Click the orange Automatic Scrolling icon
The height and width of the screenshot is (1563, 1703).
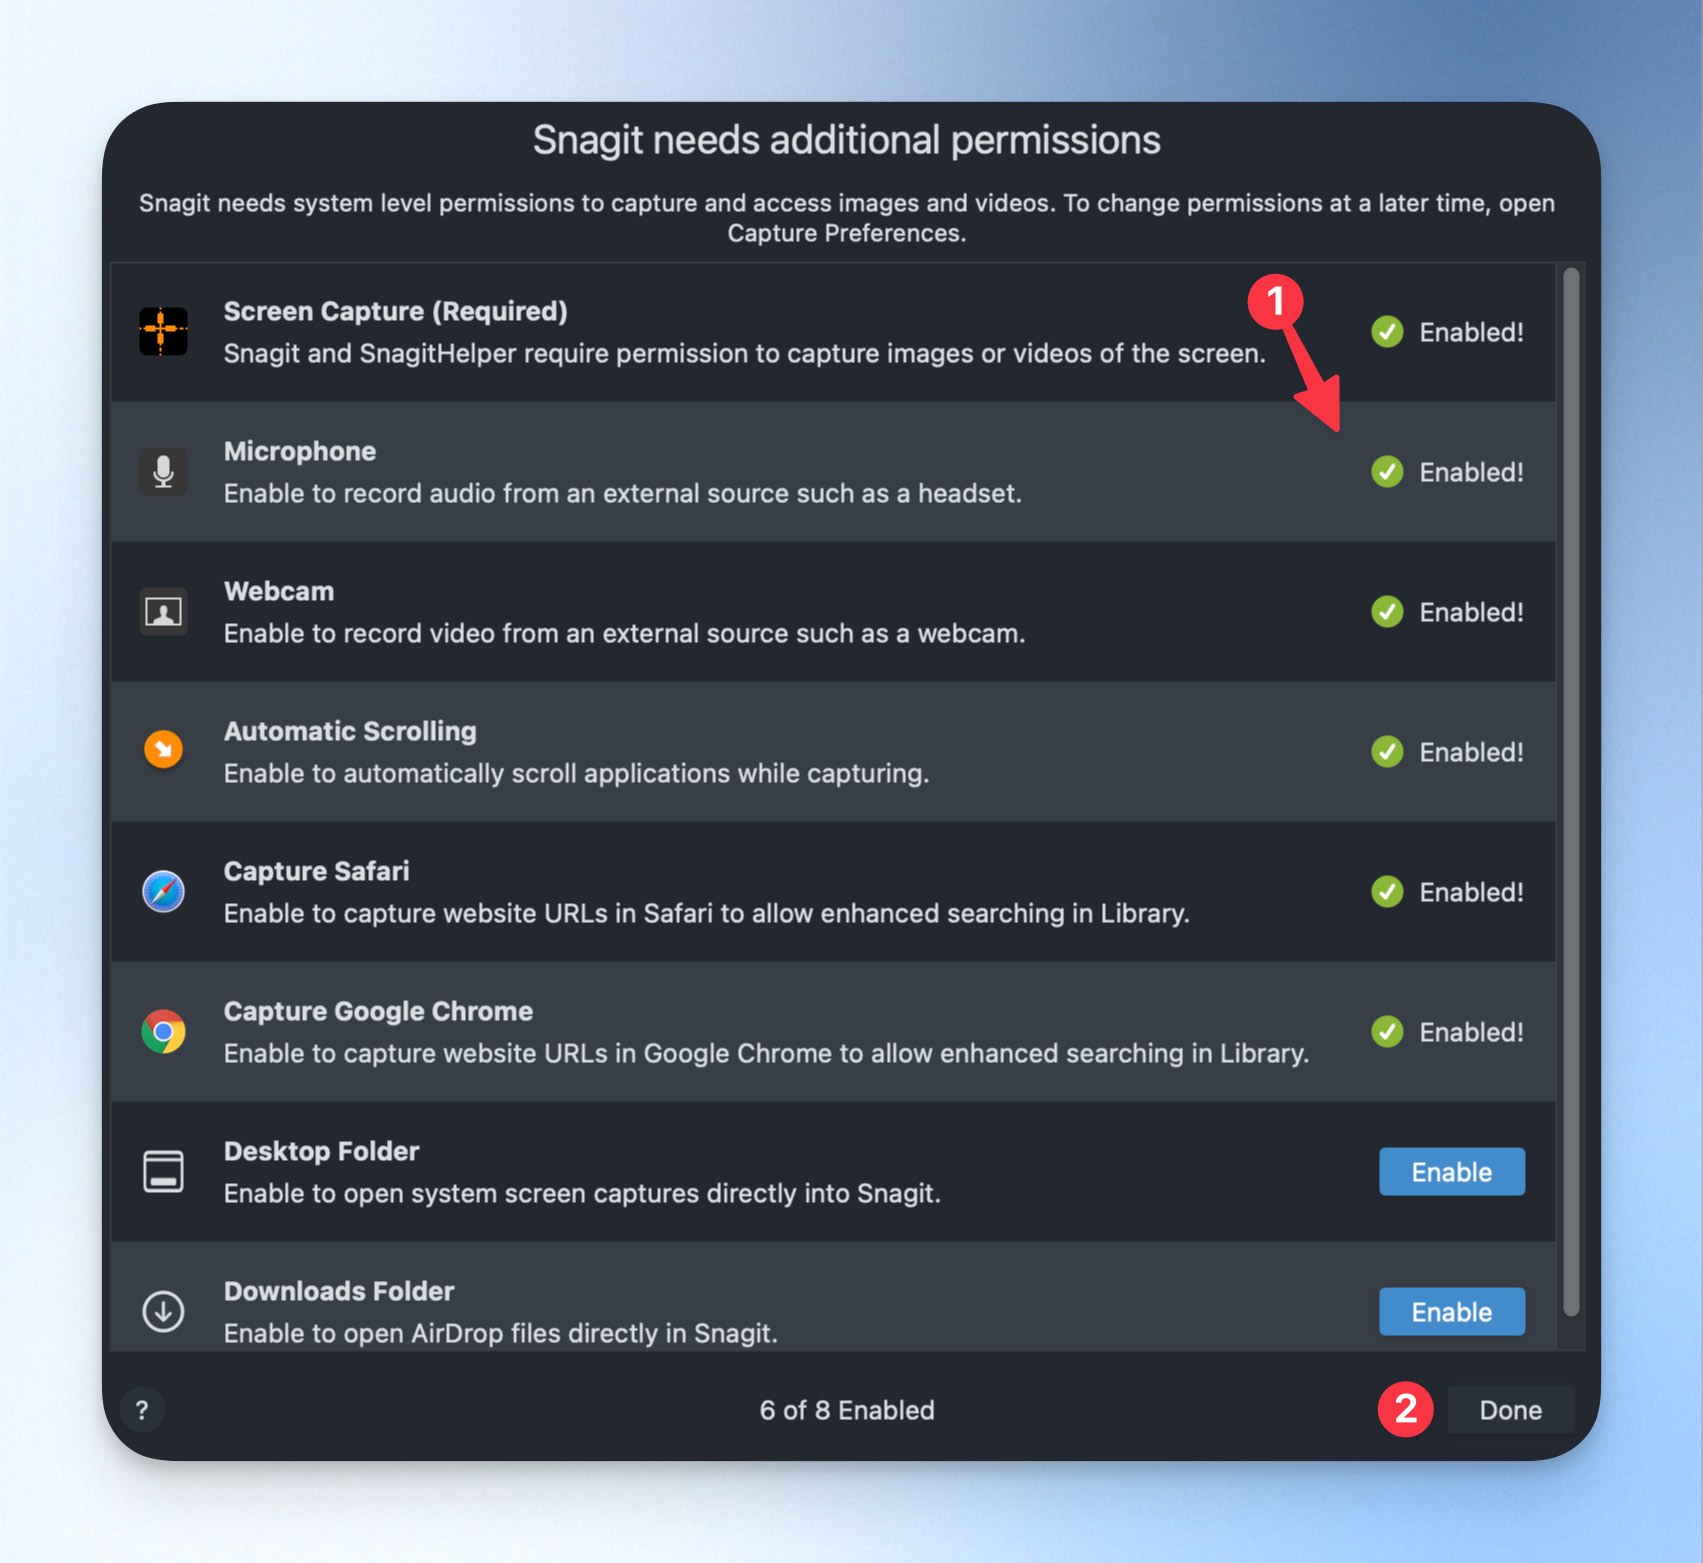[x=163, y=750]
